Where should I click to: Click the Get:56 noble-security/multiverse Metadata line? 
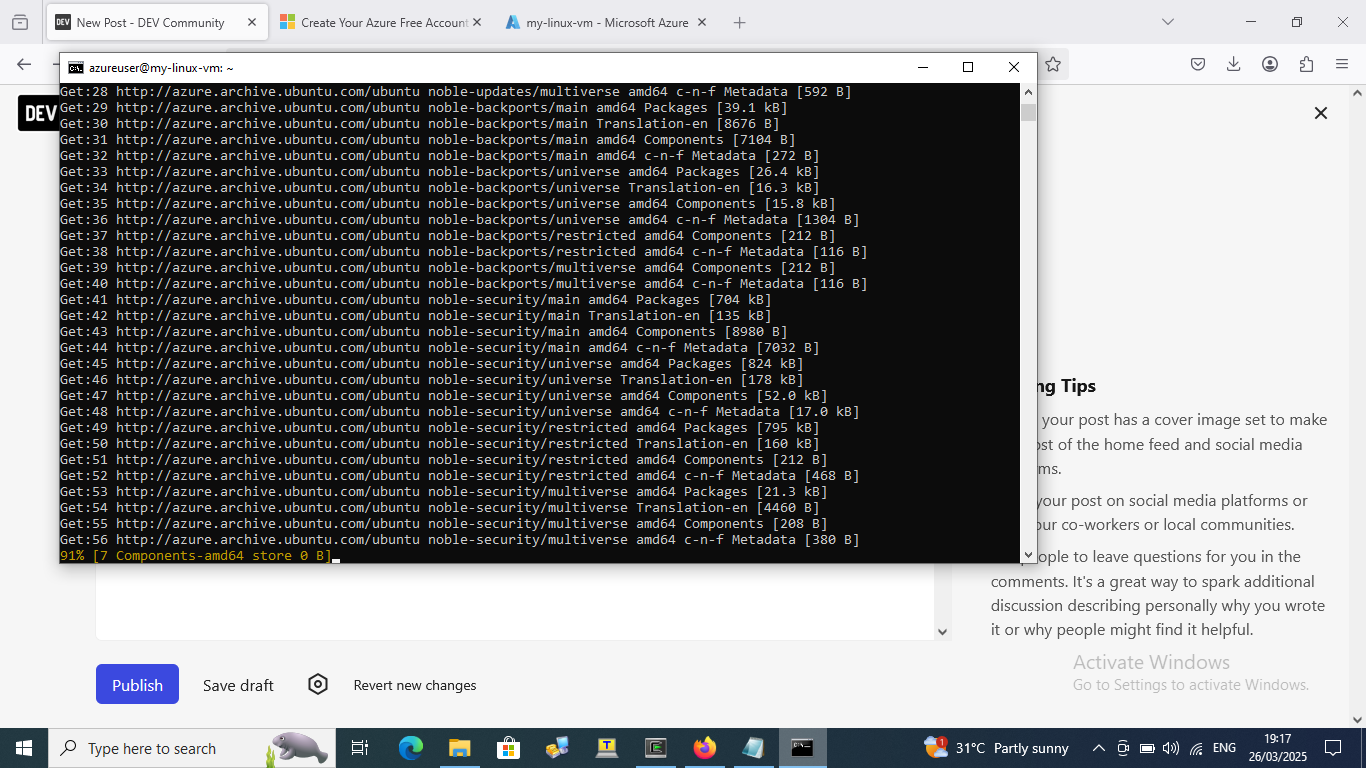(459, 539)
